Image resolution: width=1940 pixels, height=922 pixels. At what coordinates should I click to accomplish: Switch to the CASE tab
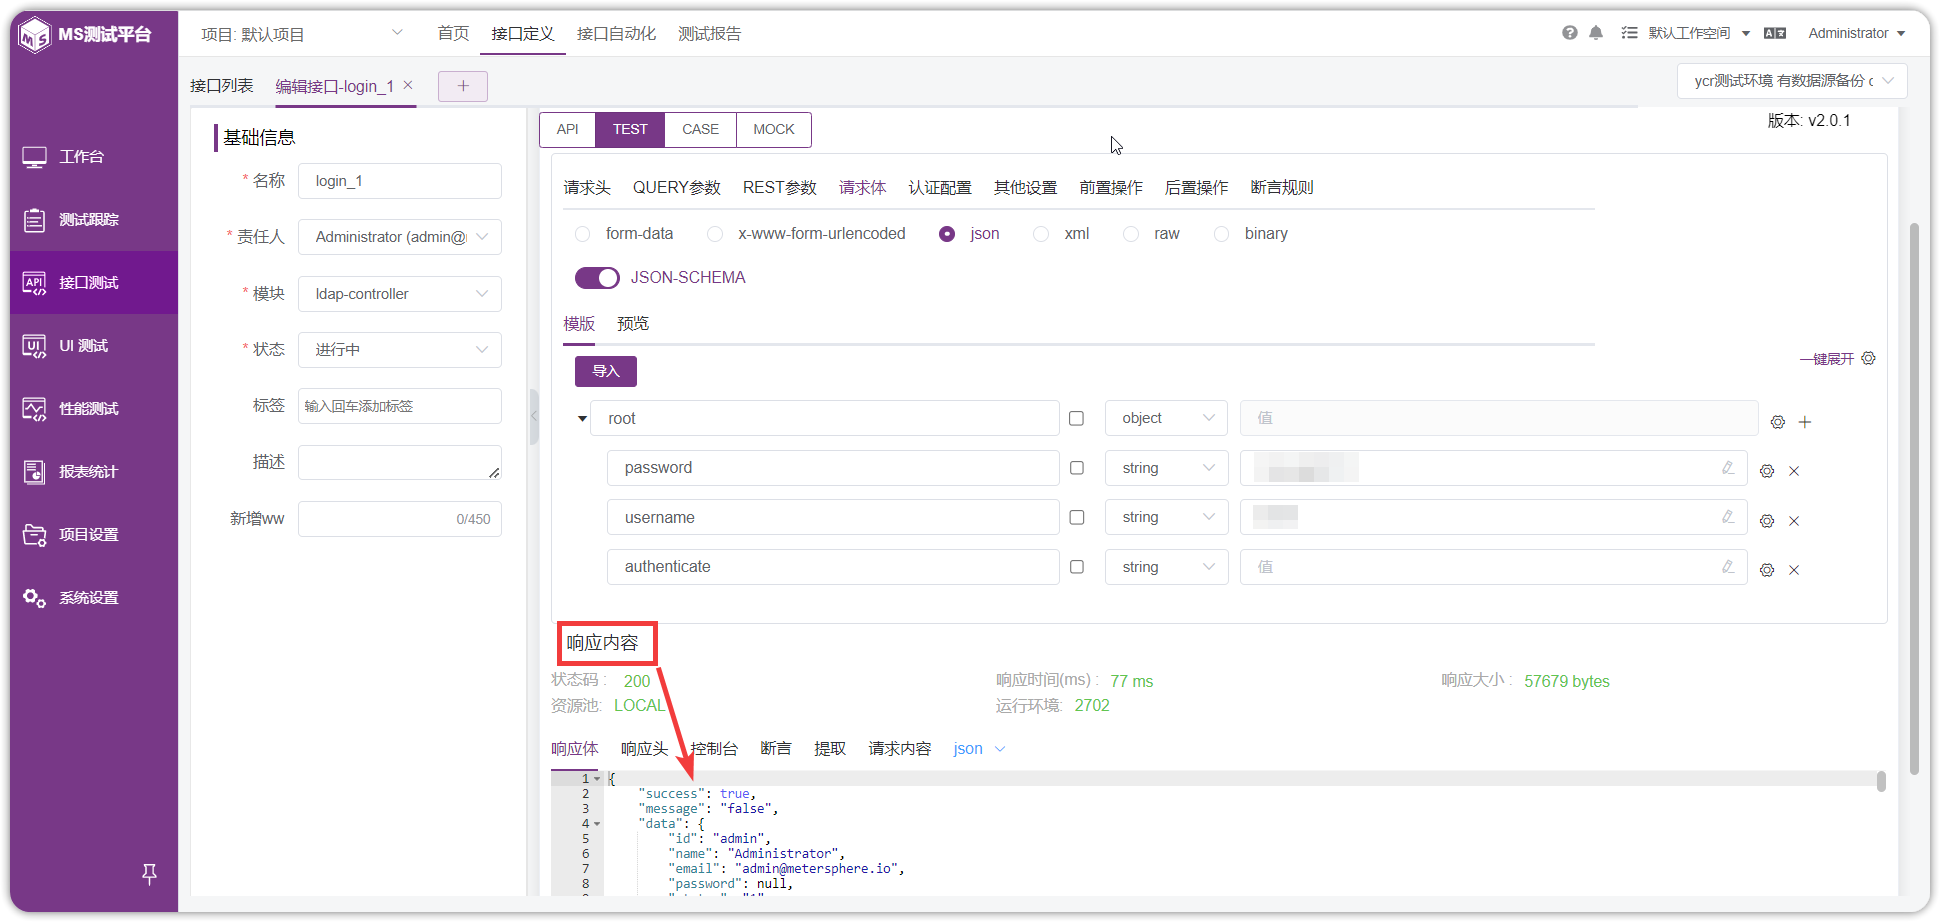coord(700,130)
